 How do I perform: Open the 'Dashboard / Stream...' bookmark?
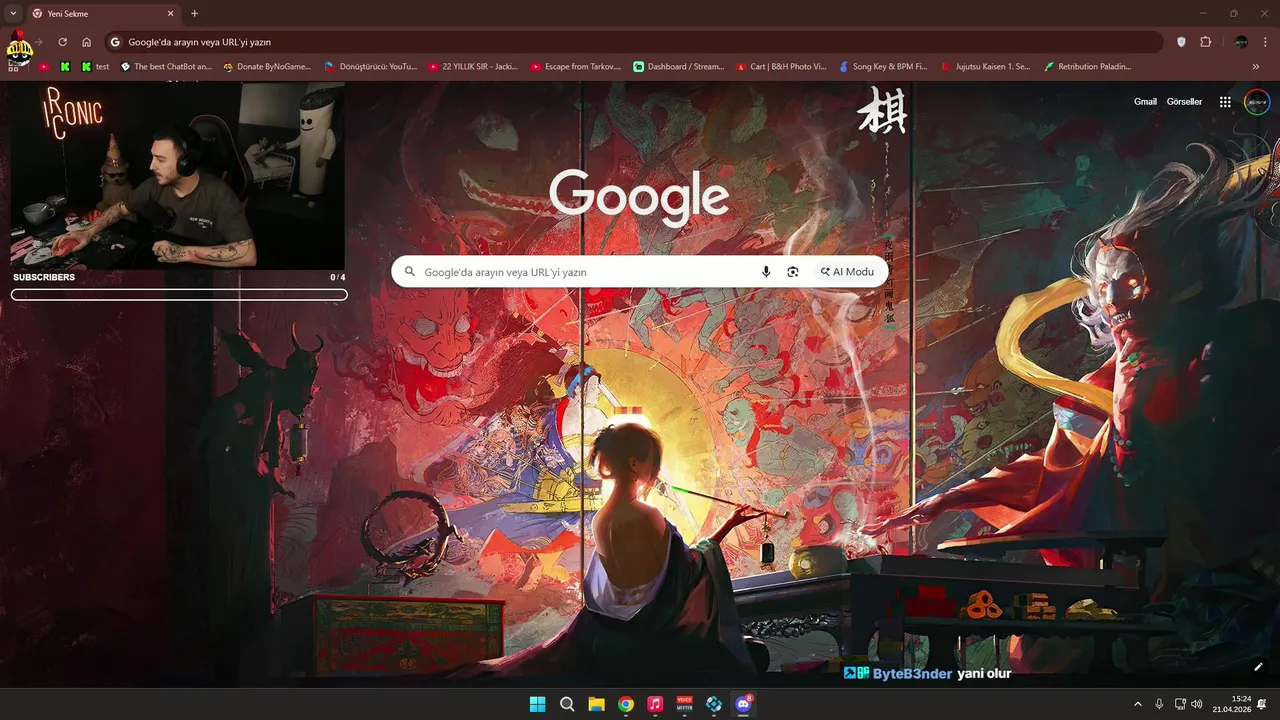tap(679, 67)
